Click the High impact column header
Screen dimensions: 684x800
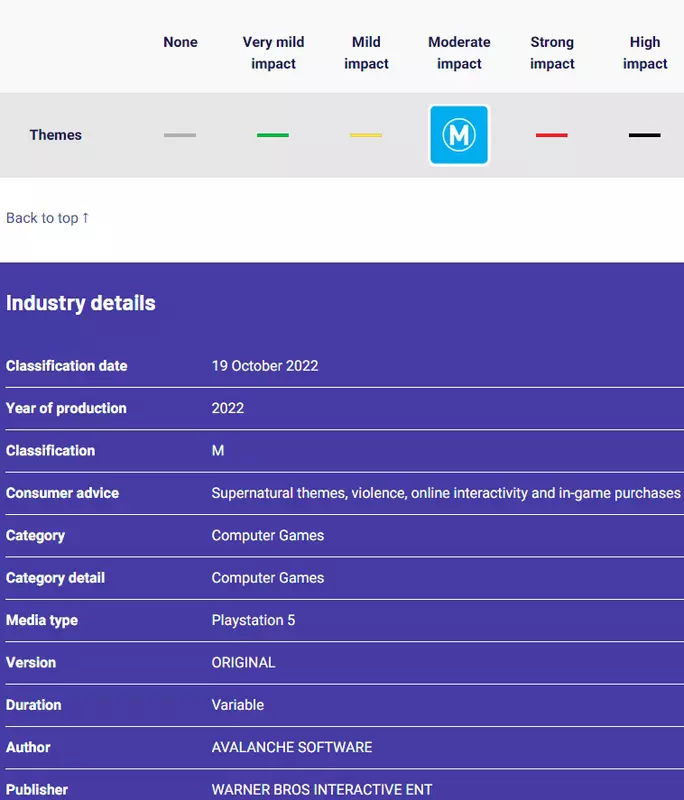coord(645,53)
